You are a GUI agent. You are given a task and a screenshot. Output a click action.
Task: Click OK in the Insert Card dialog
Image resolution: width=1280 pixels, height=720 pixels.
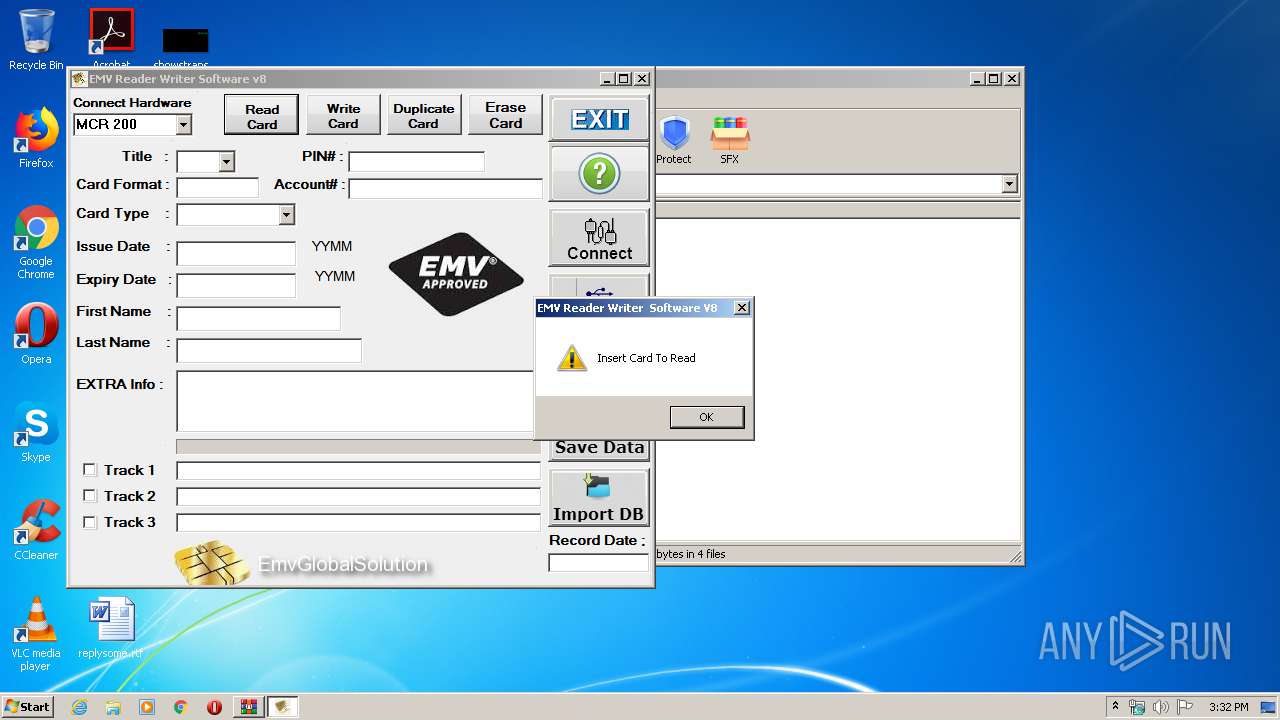tap(706, 417)
